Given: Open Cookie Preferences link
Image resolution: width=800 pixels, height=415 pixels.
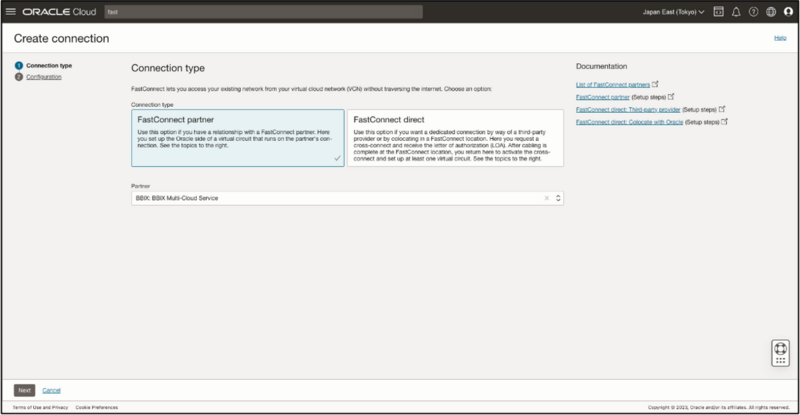Looking at the screenshot, I should (96, 407).
